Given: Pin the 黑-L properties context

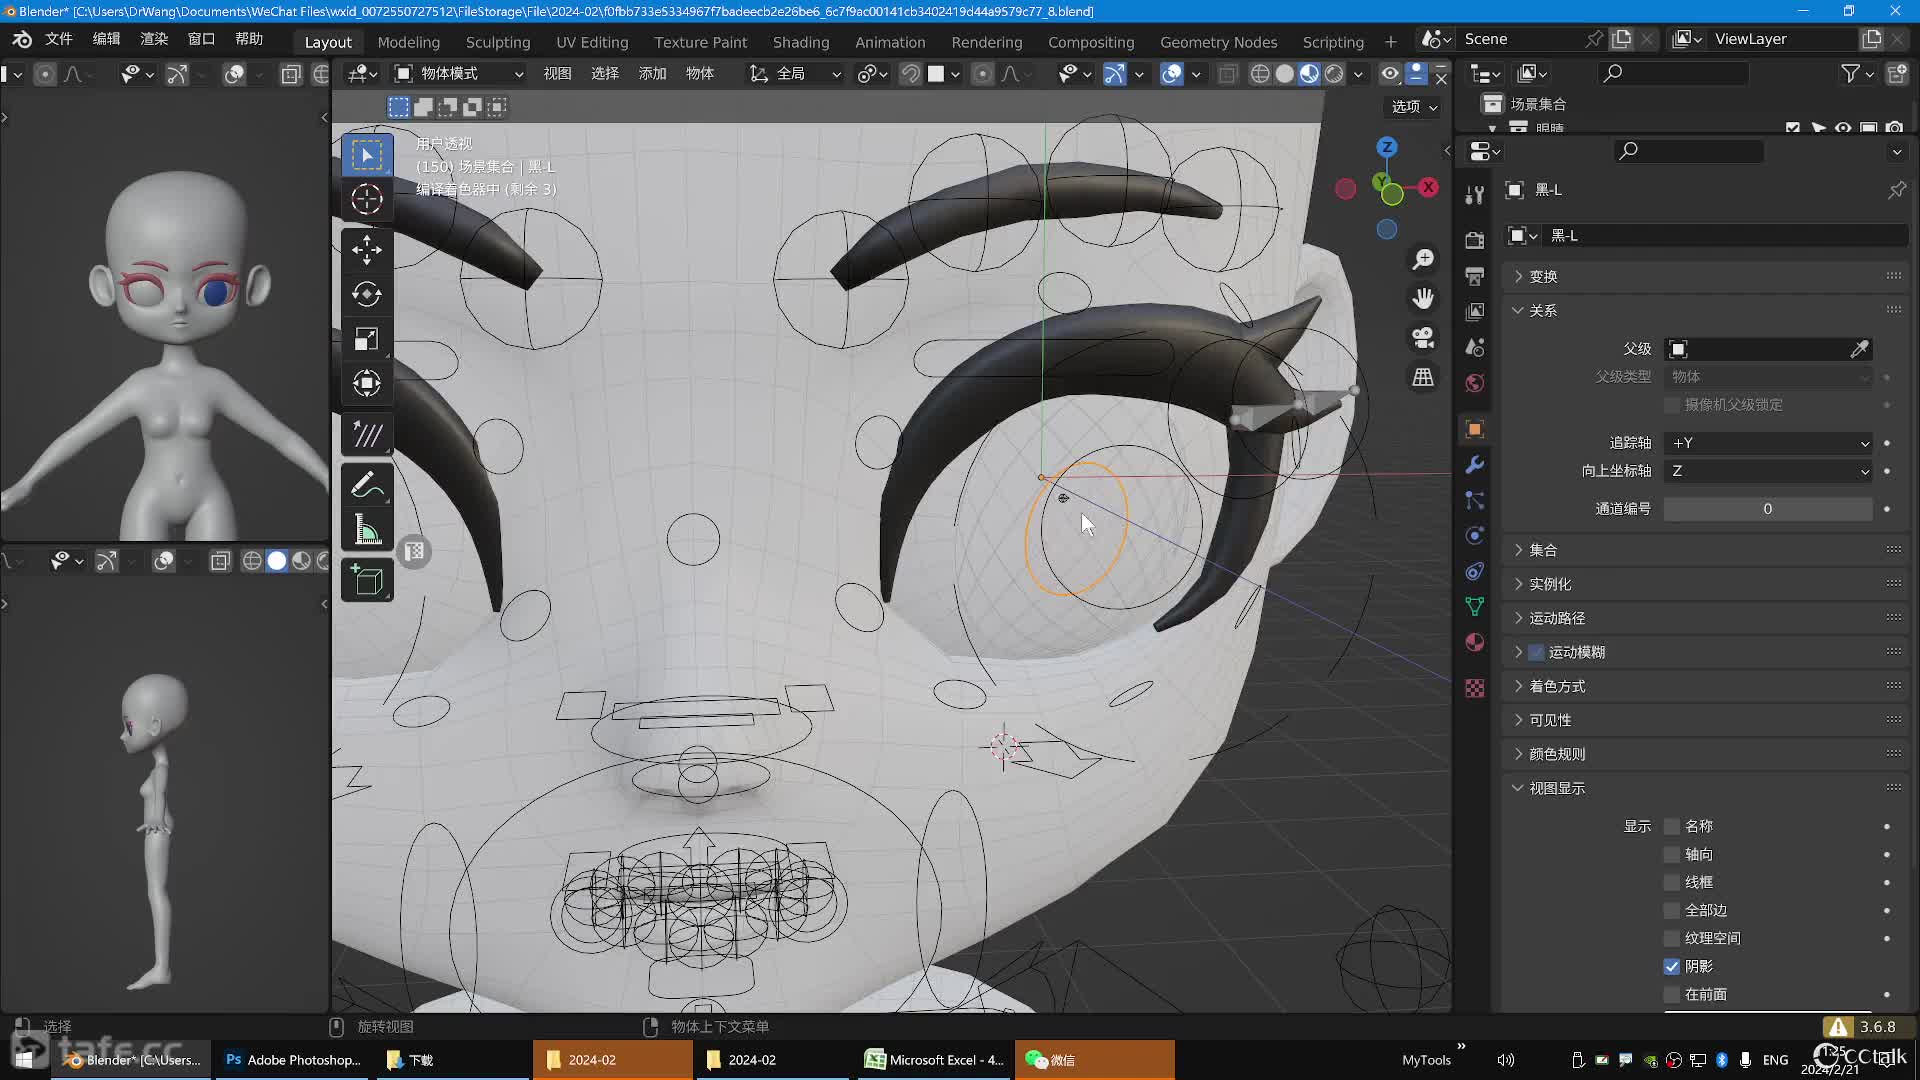Looking at the screenshot, I should [x=1896, y=190].
